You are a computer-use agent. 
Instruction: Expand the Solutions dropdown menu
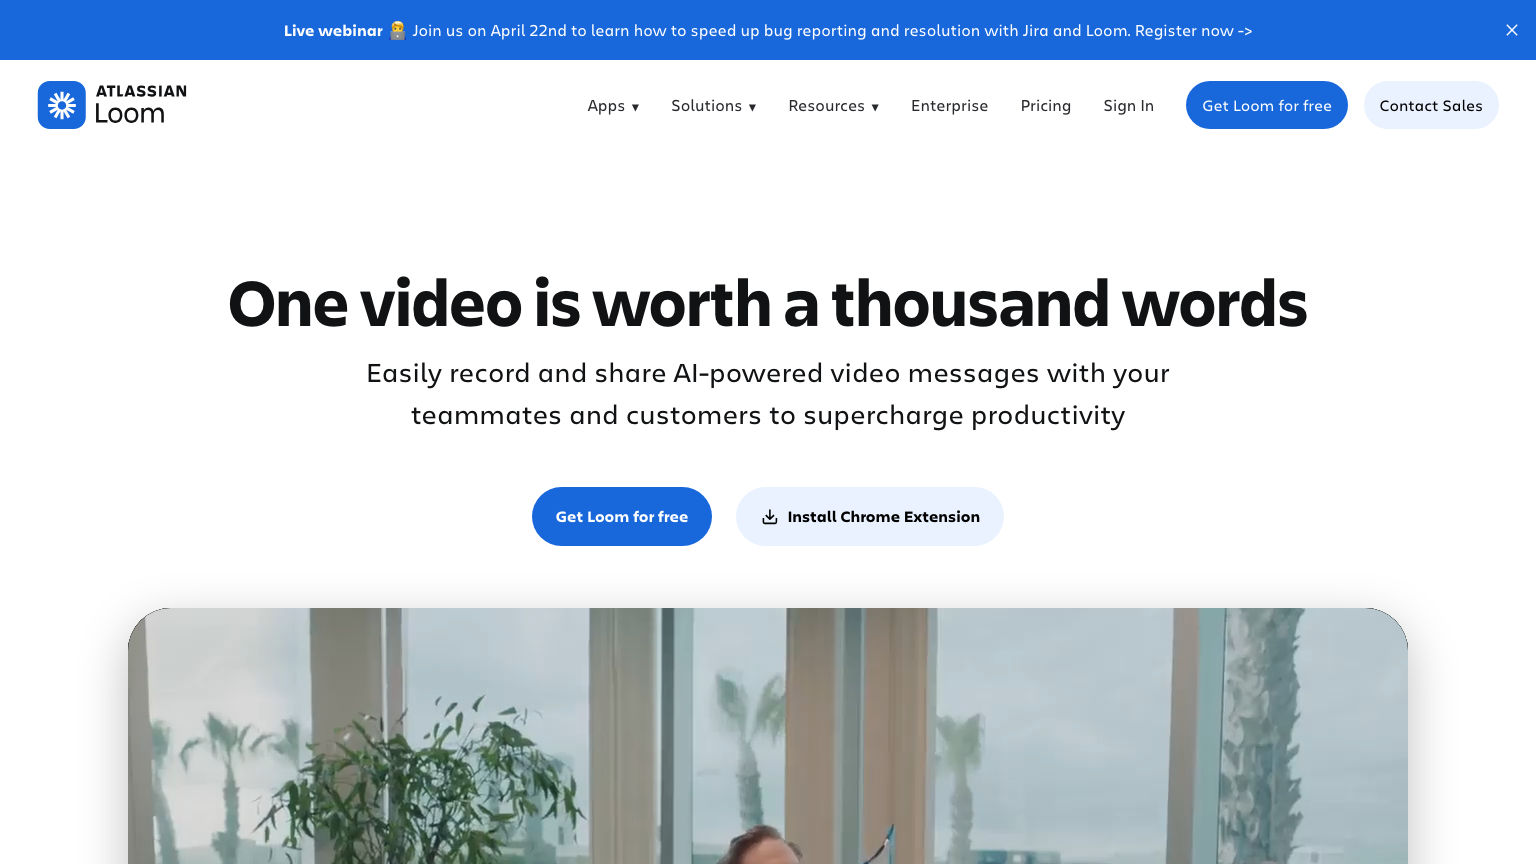(714, 106)
